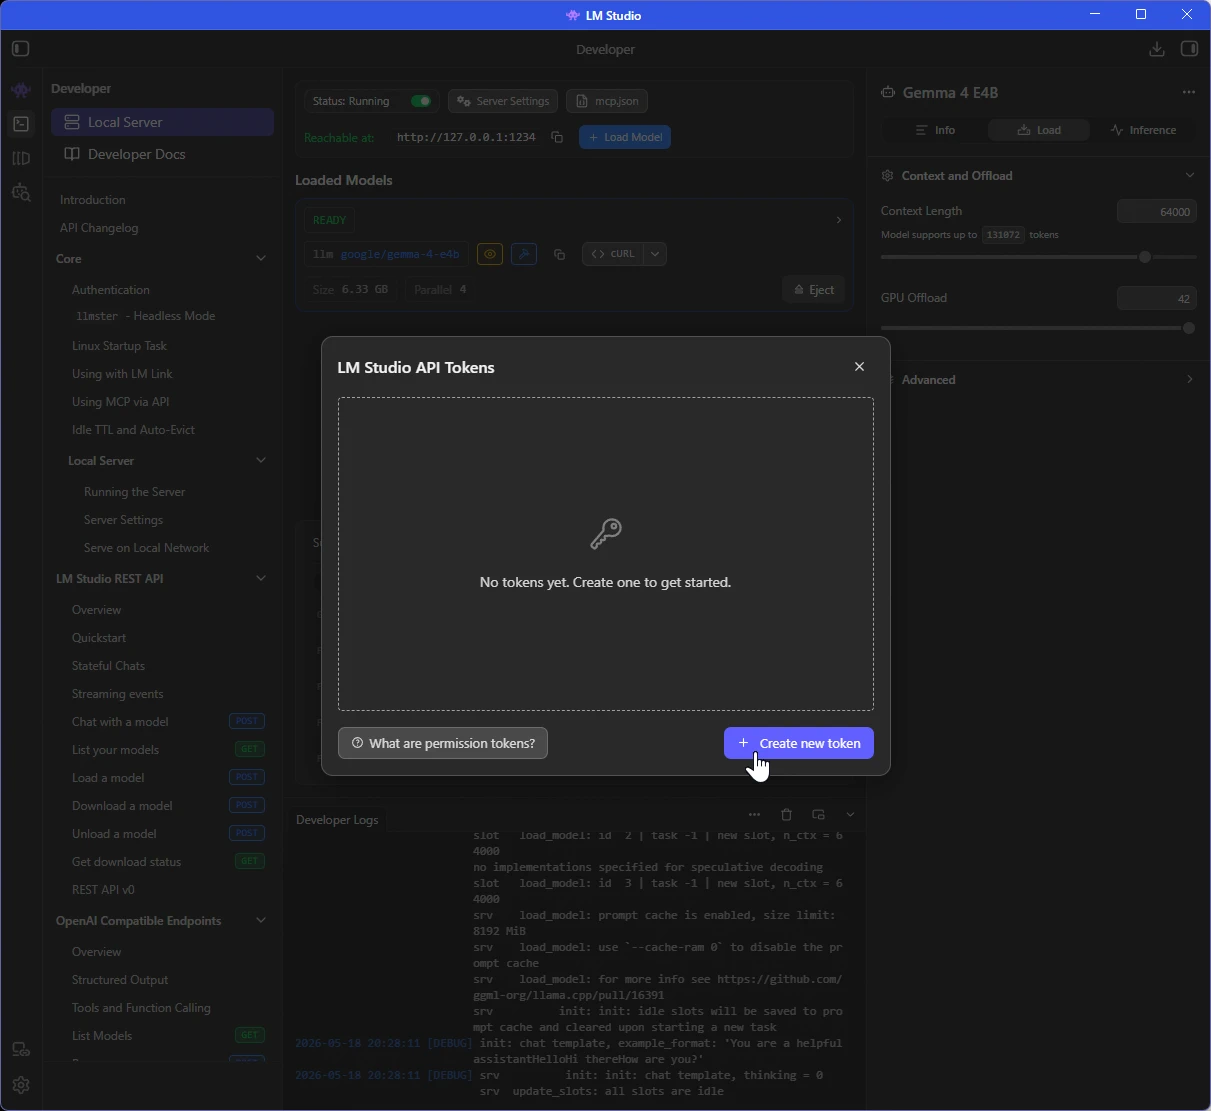Copy the server address 127.0.0.1:1234
1211x1111 pixels.
coord(557,137)
